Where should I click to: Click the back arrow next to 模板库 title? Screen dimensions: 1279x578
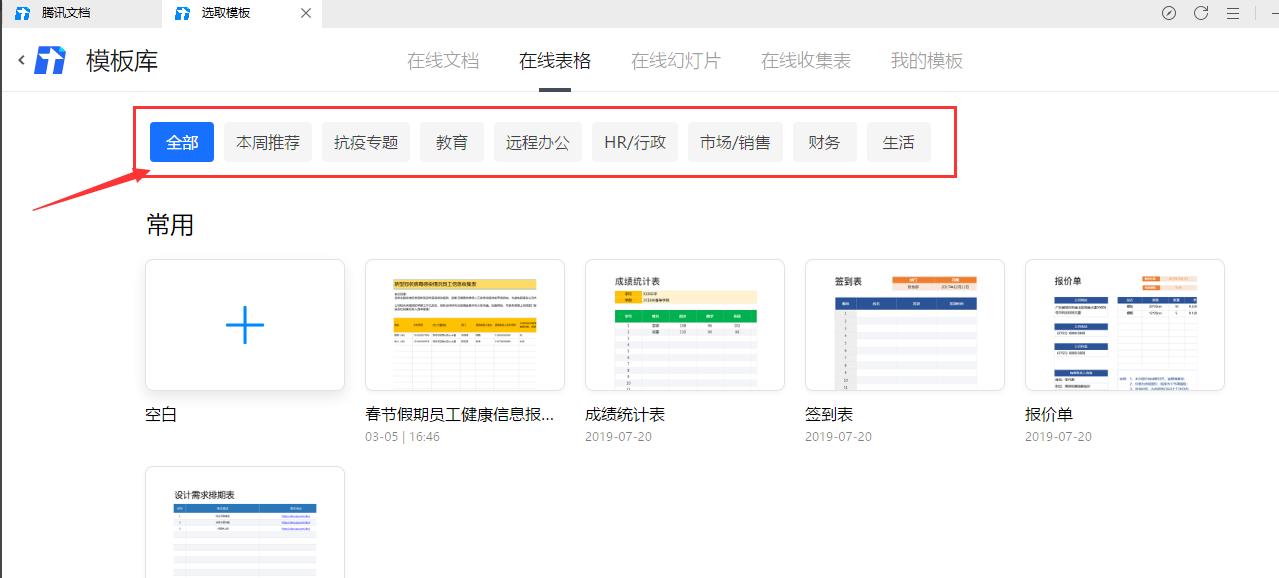[x=19, y=60]
